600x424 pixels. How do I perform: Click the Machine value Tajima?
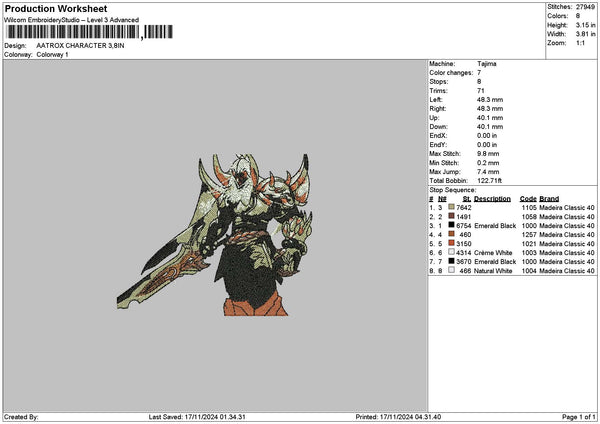[x=487, y=63]
